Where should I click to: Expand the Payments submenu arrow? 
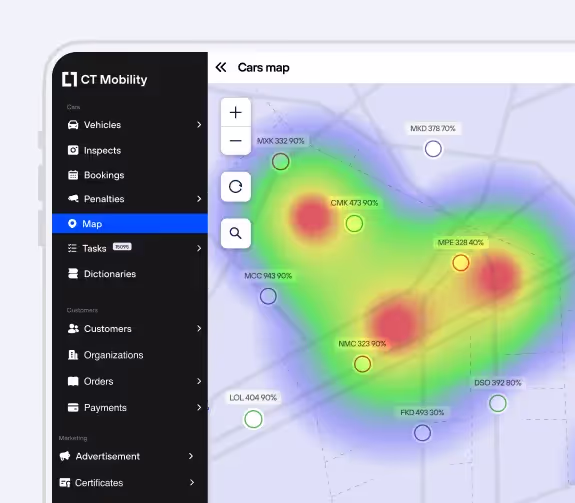click(199, 408)
